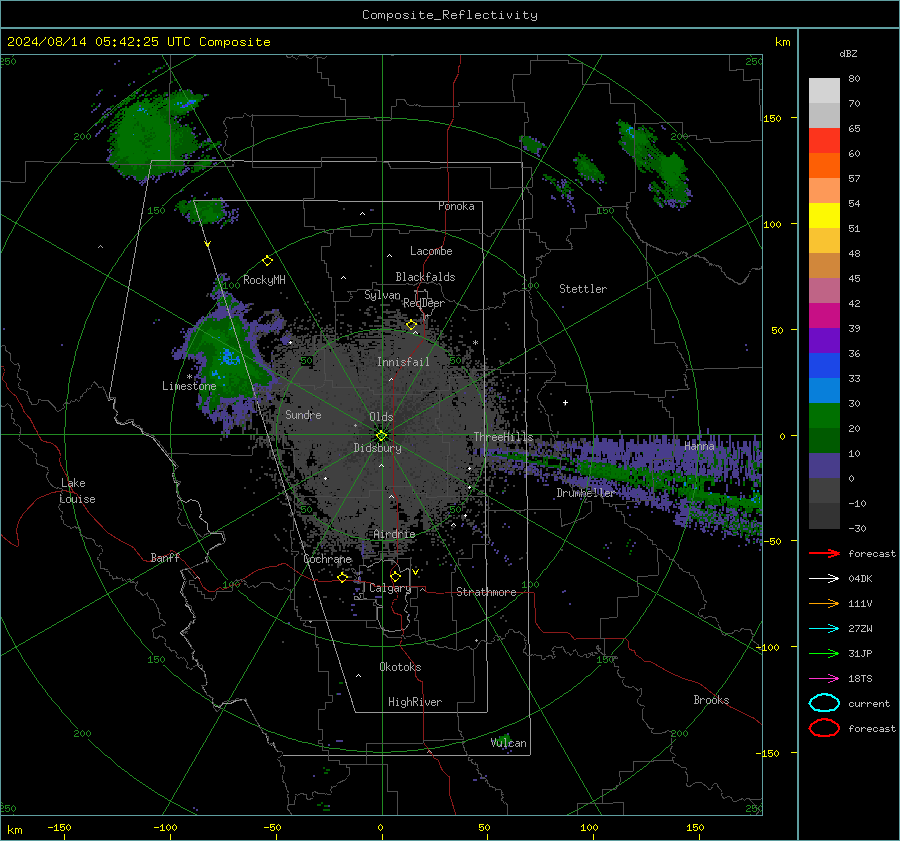Click the Didsbury map label
The width and height of the screenshot is (900, 841).
coord(377,448)
